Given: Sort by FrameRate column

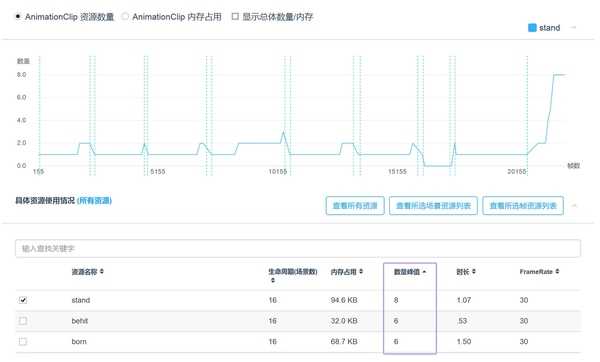Looking at the screenshot, I should (539, 272).
